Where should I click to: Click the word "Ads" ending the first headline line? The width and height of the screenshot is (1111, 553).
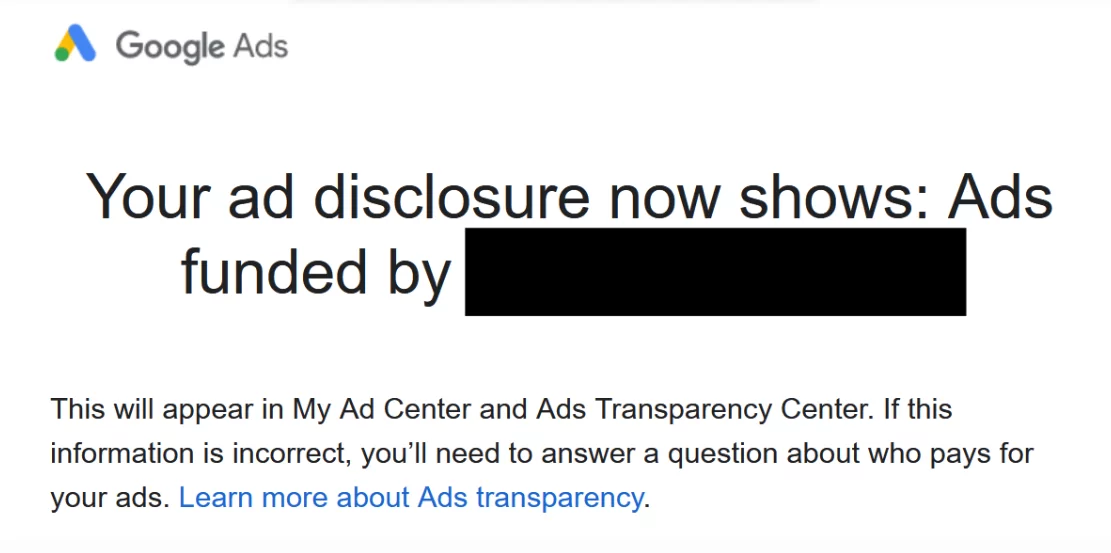click(1000, 196)
